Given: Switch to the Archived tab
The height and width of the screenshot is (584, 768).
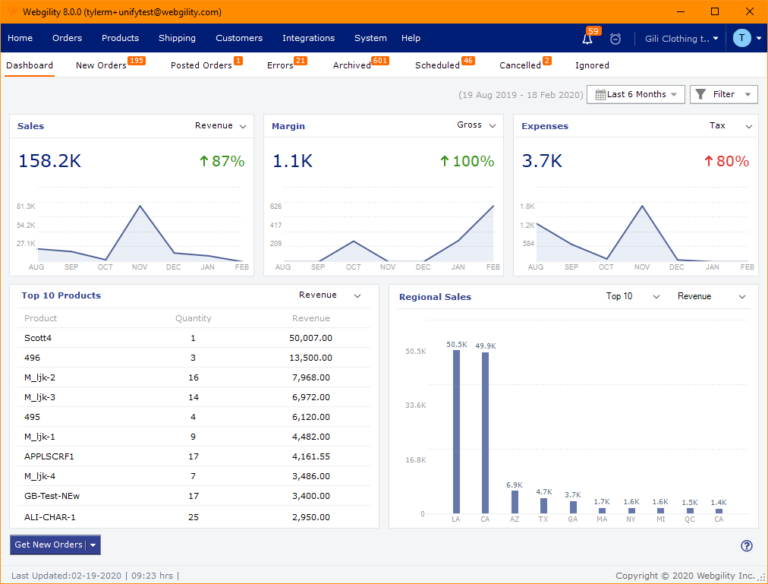Looking at the screenshot, I should pyautogui.click(x=352, y=66).
